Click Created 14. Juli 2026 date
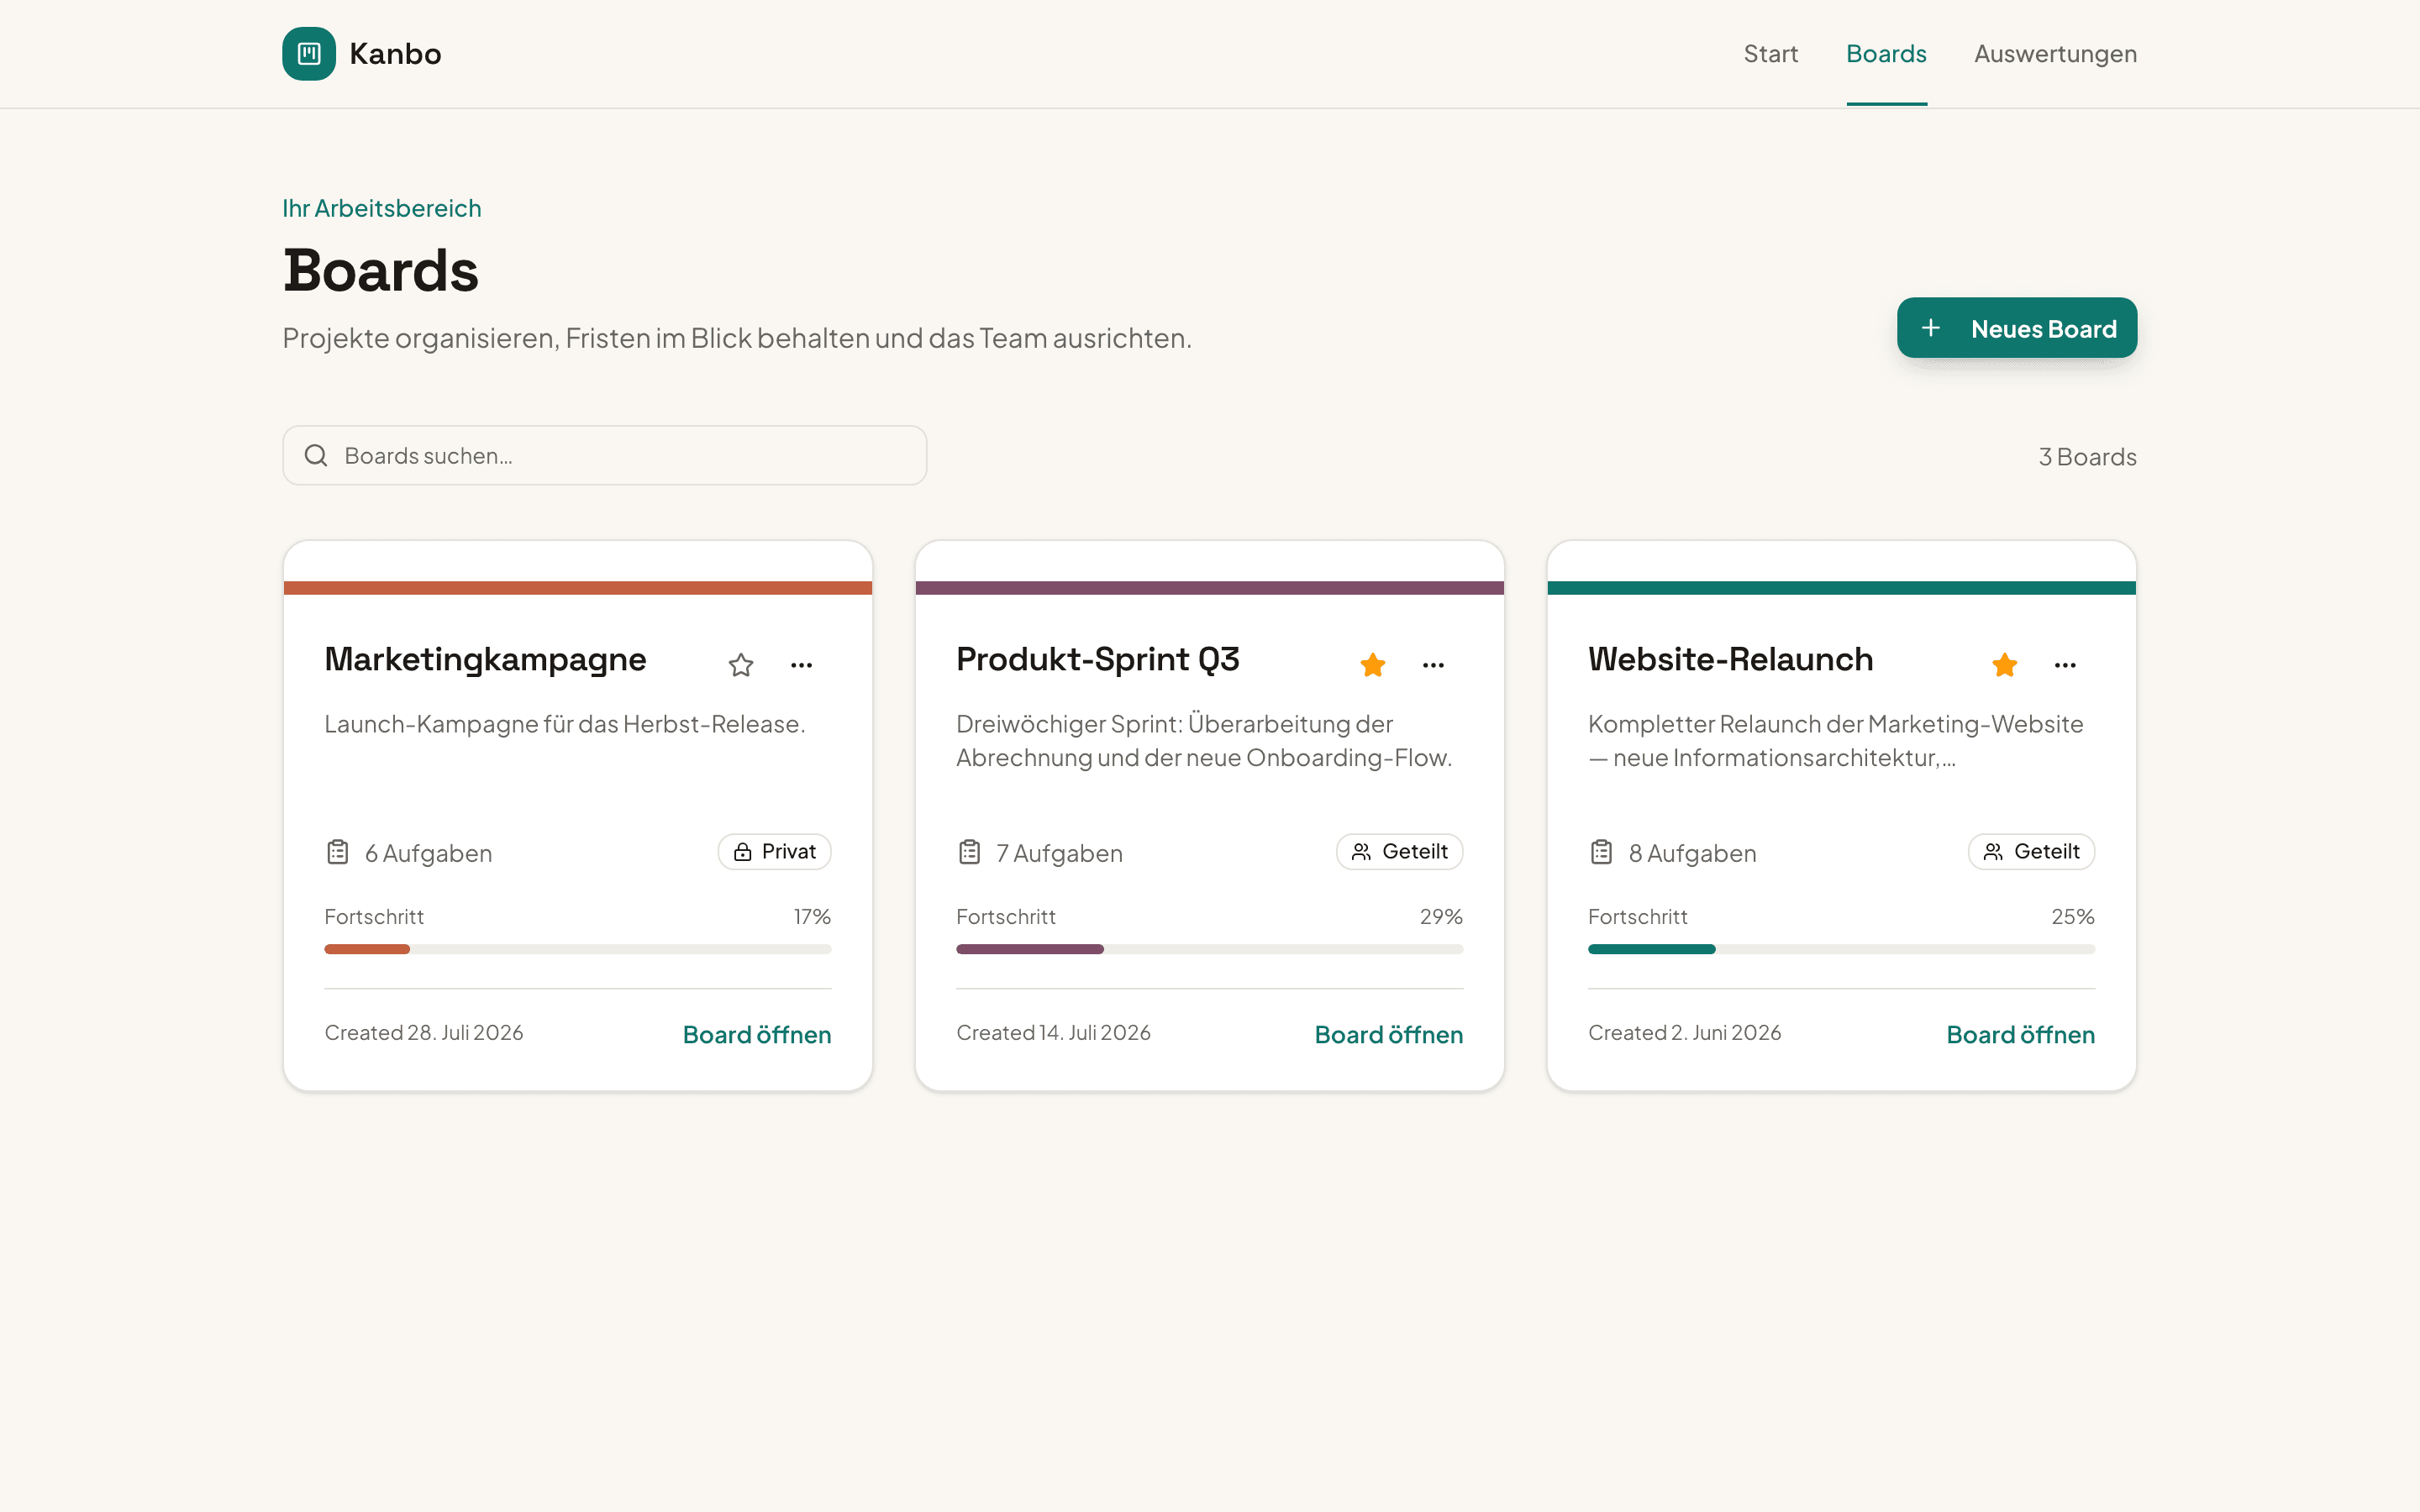The image size is (2420, 1512). click(x=1054, y=1033)
